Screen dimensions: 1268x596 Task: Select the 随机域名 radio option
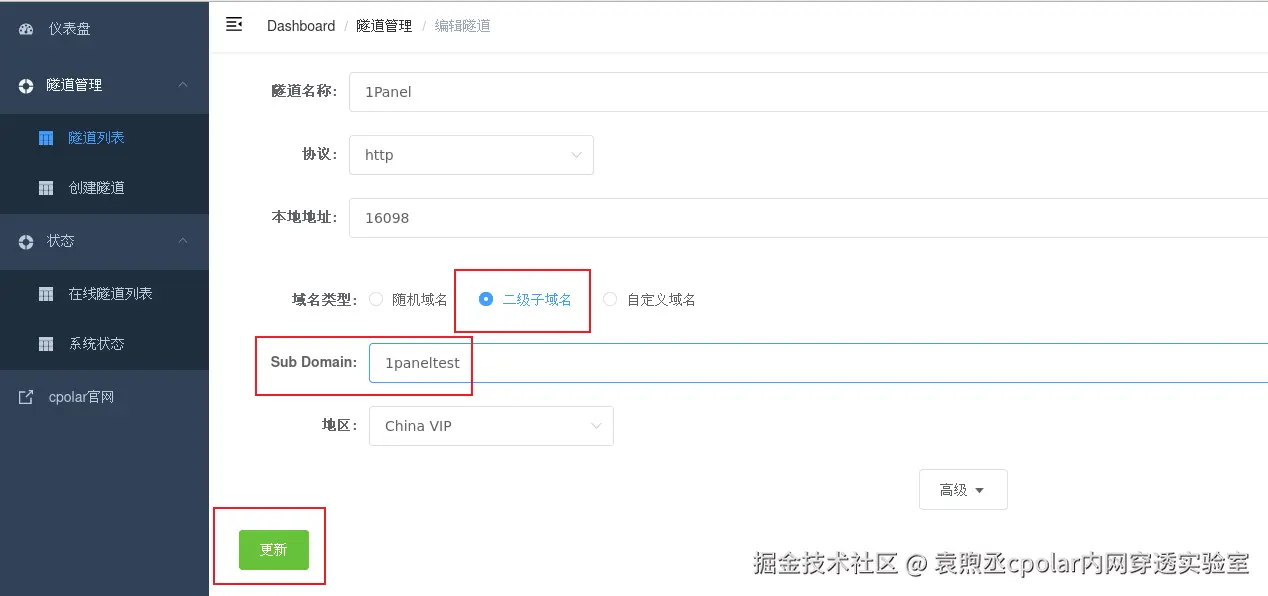tap(376, 299)
